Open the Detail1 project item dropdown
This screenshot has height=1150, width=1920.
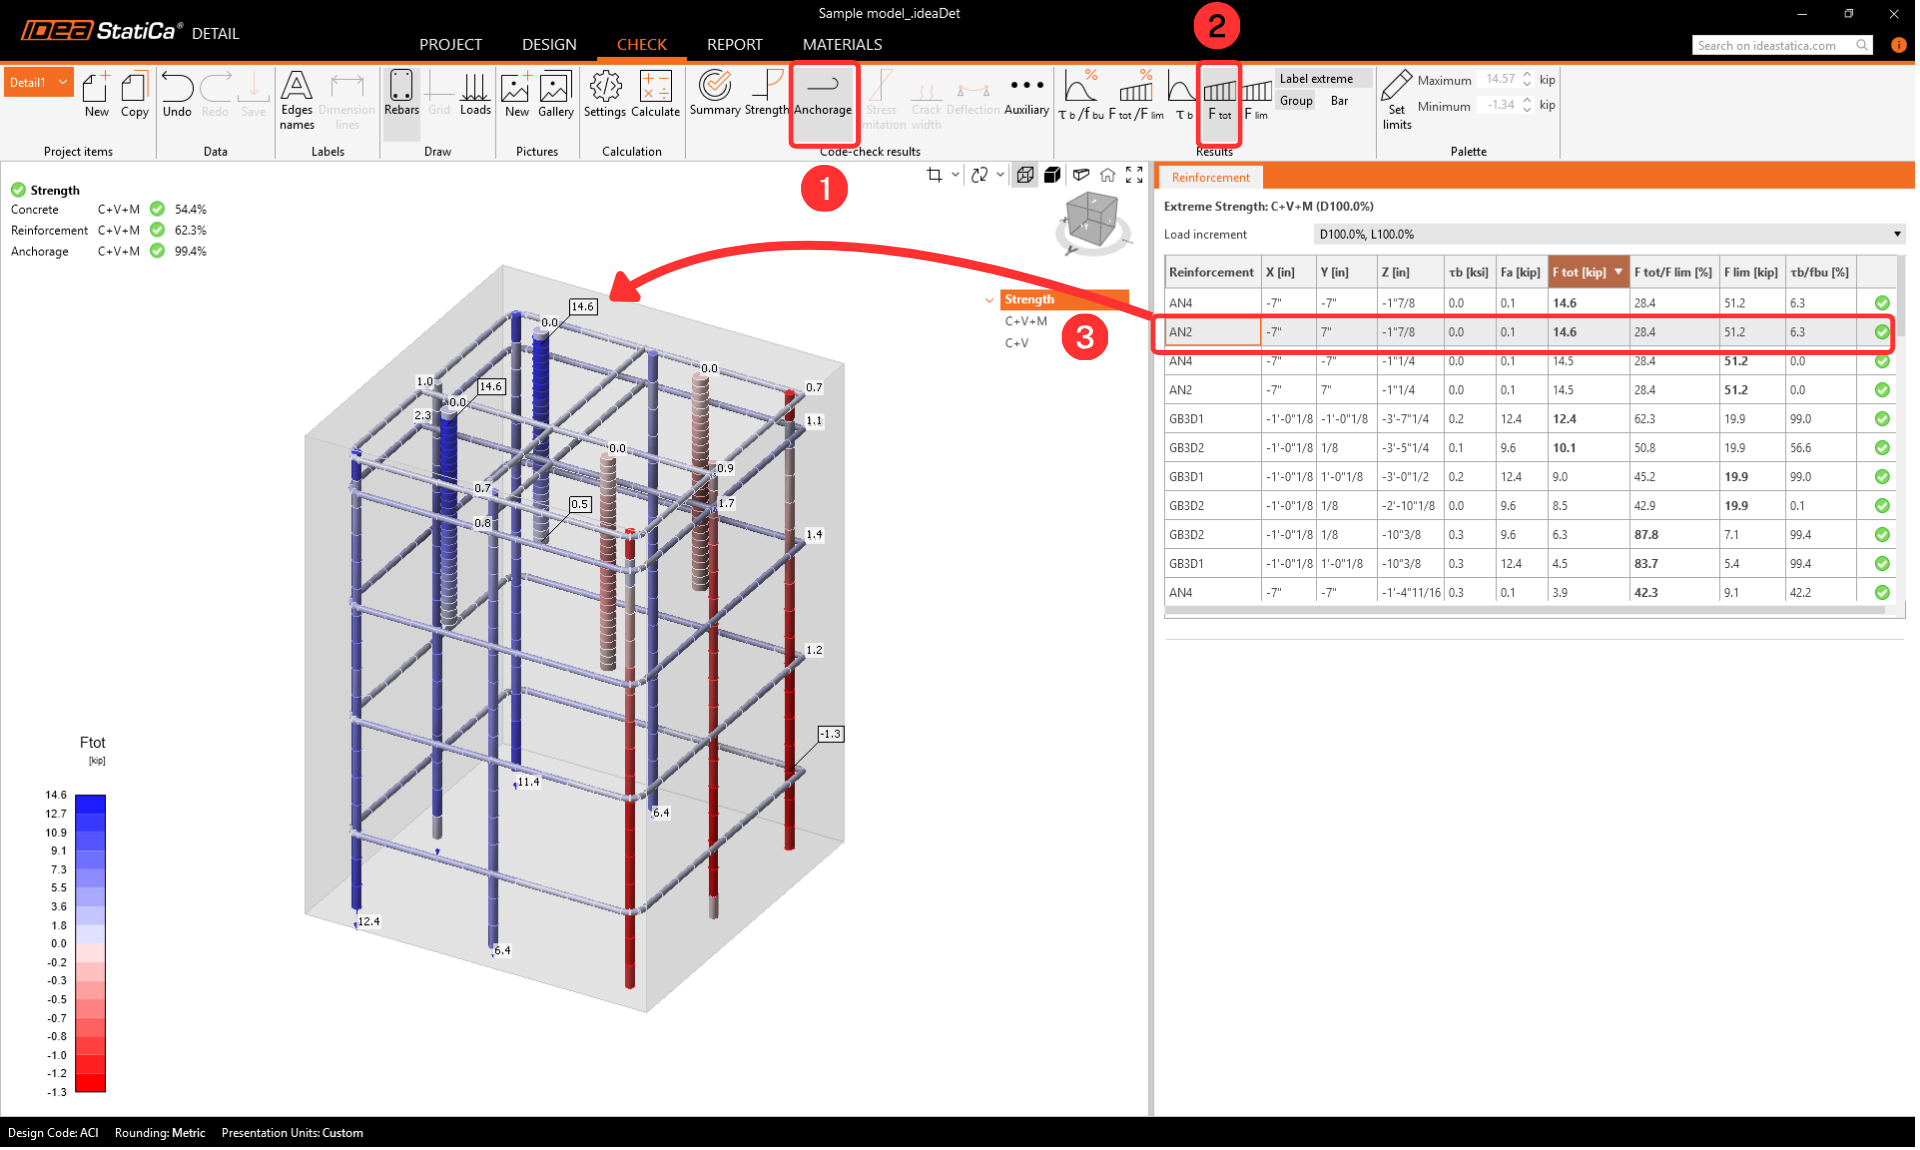coord(63,82)
